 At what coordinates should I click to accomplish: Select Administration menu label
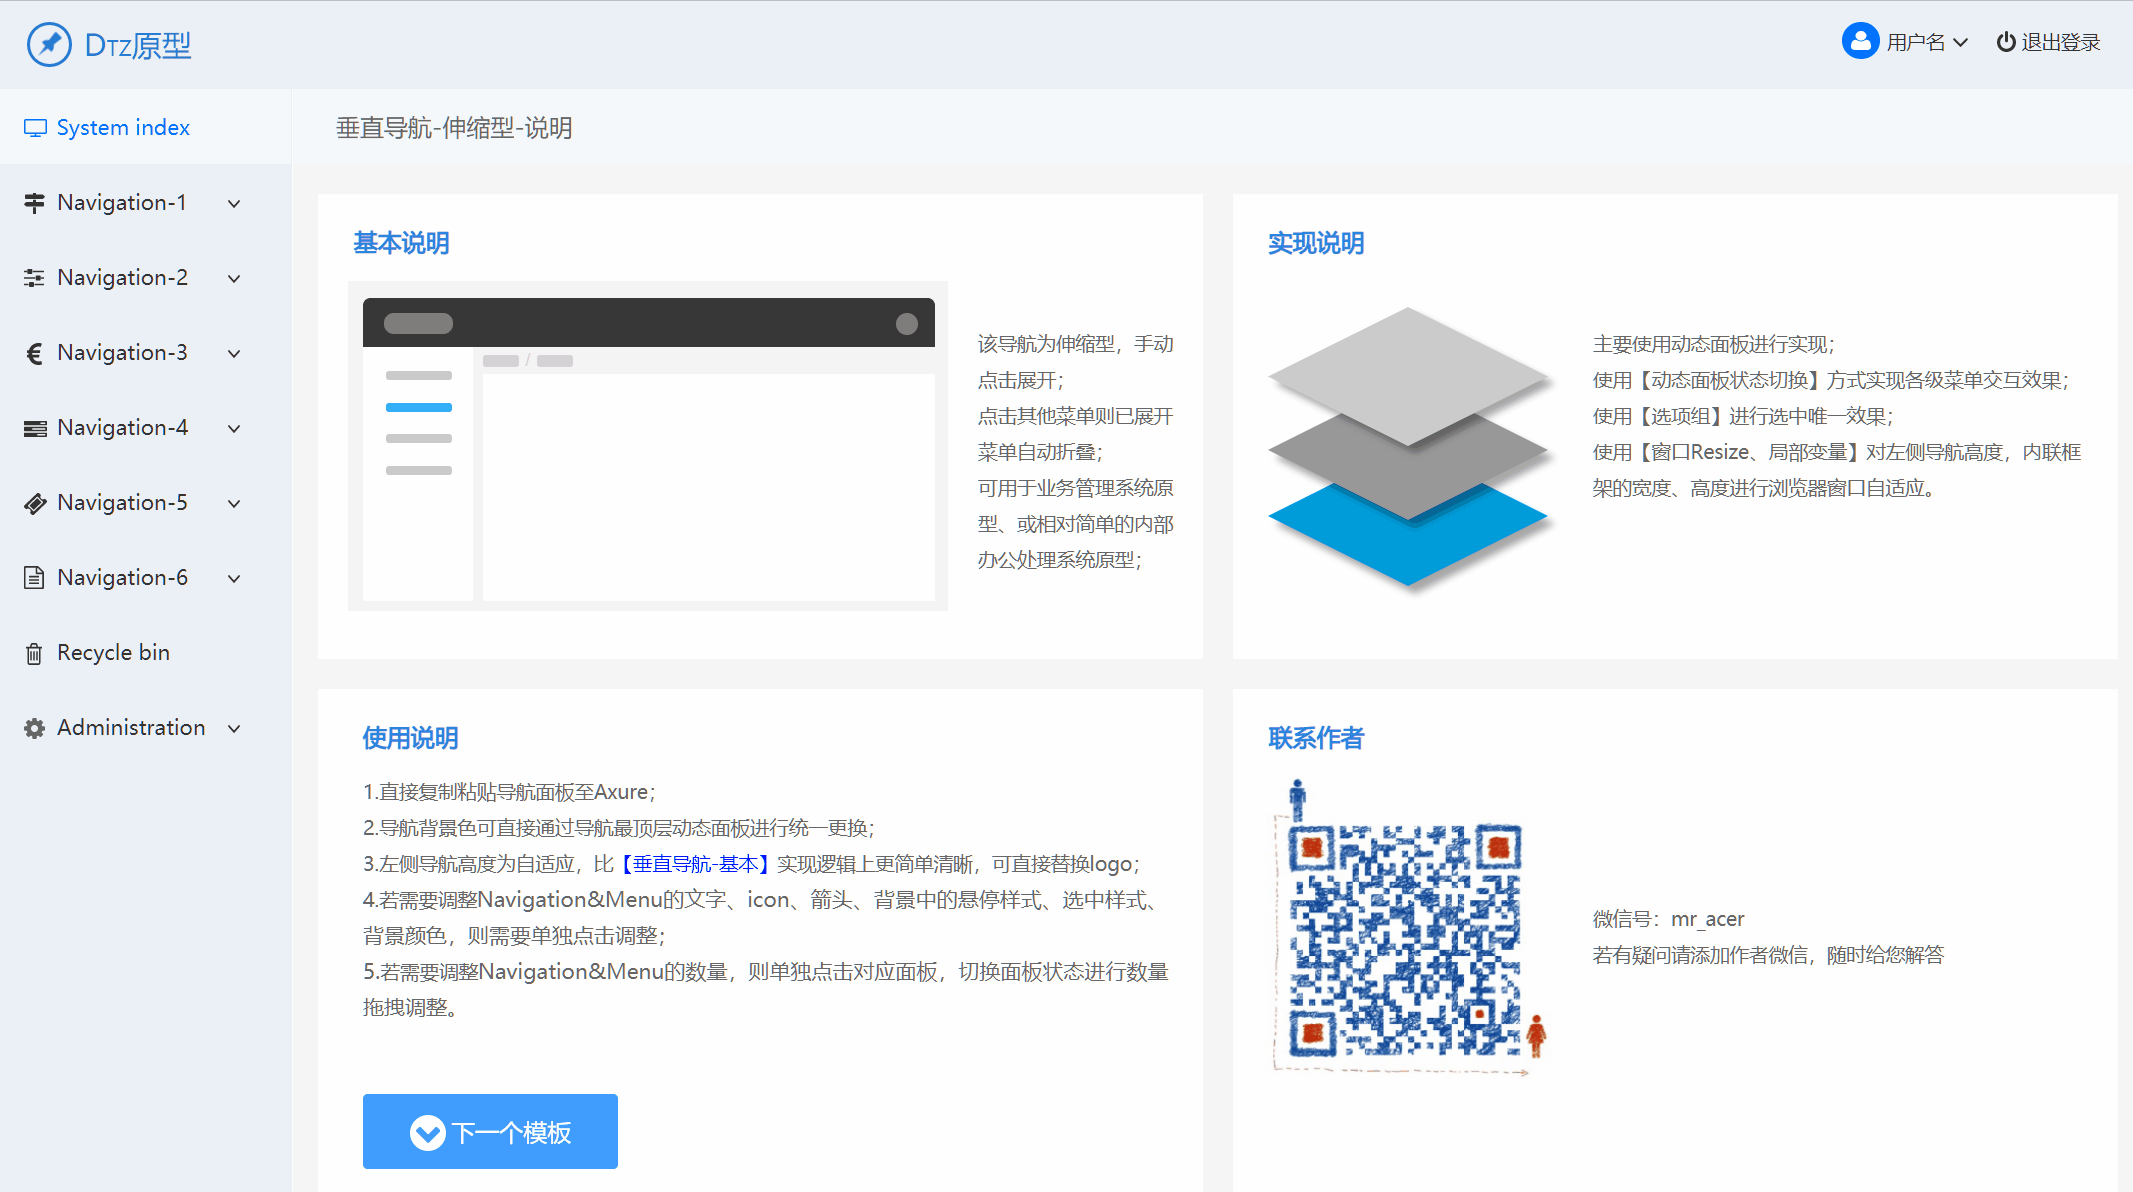pyautogui.click(x=131, y=728)
